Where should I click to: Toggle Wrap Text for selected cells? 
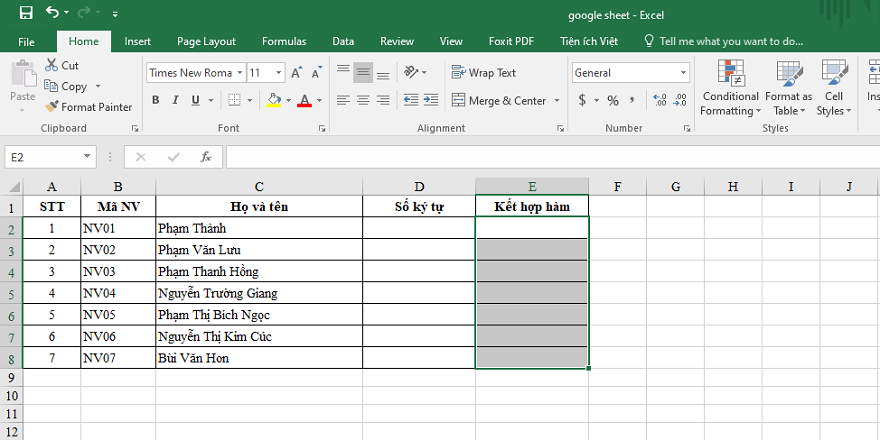point(483,73)
